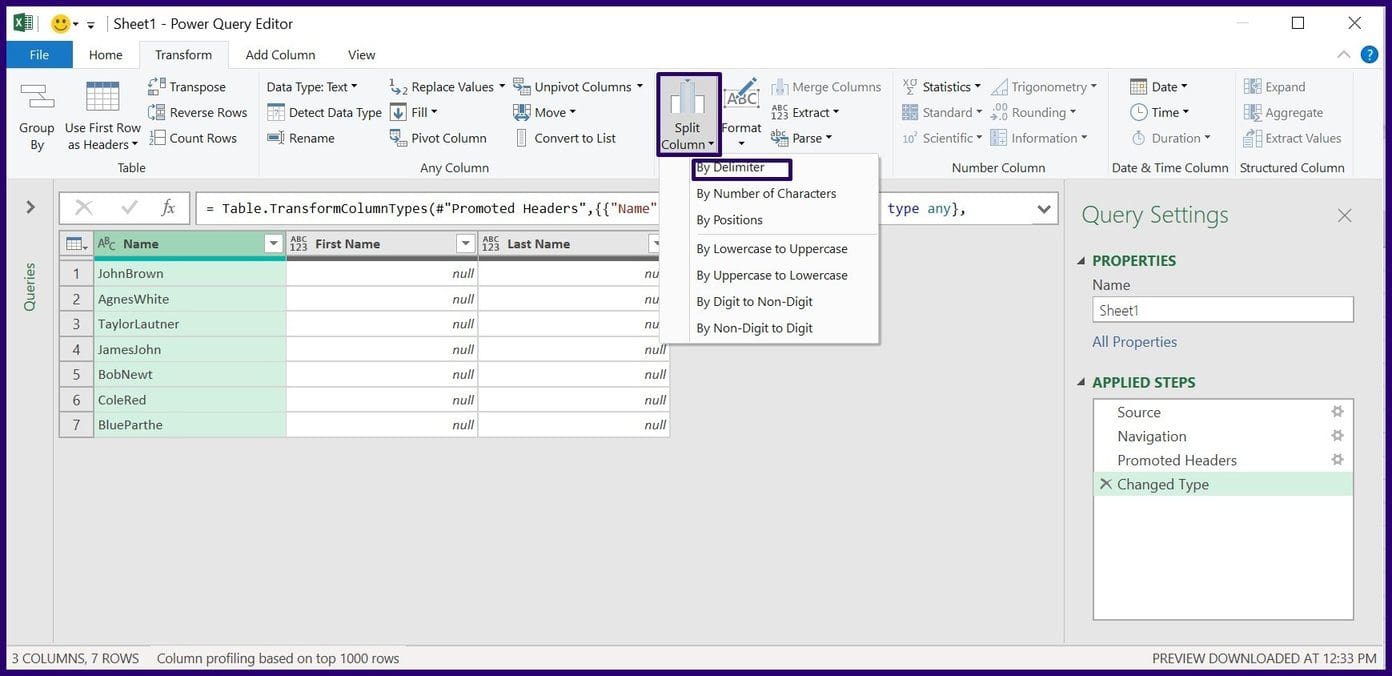Open the Split Column button

[688, 114]
